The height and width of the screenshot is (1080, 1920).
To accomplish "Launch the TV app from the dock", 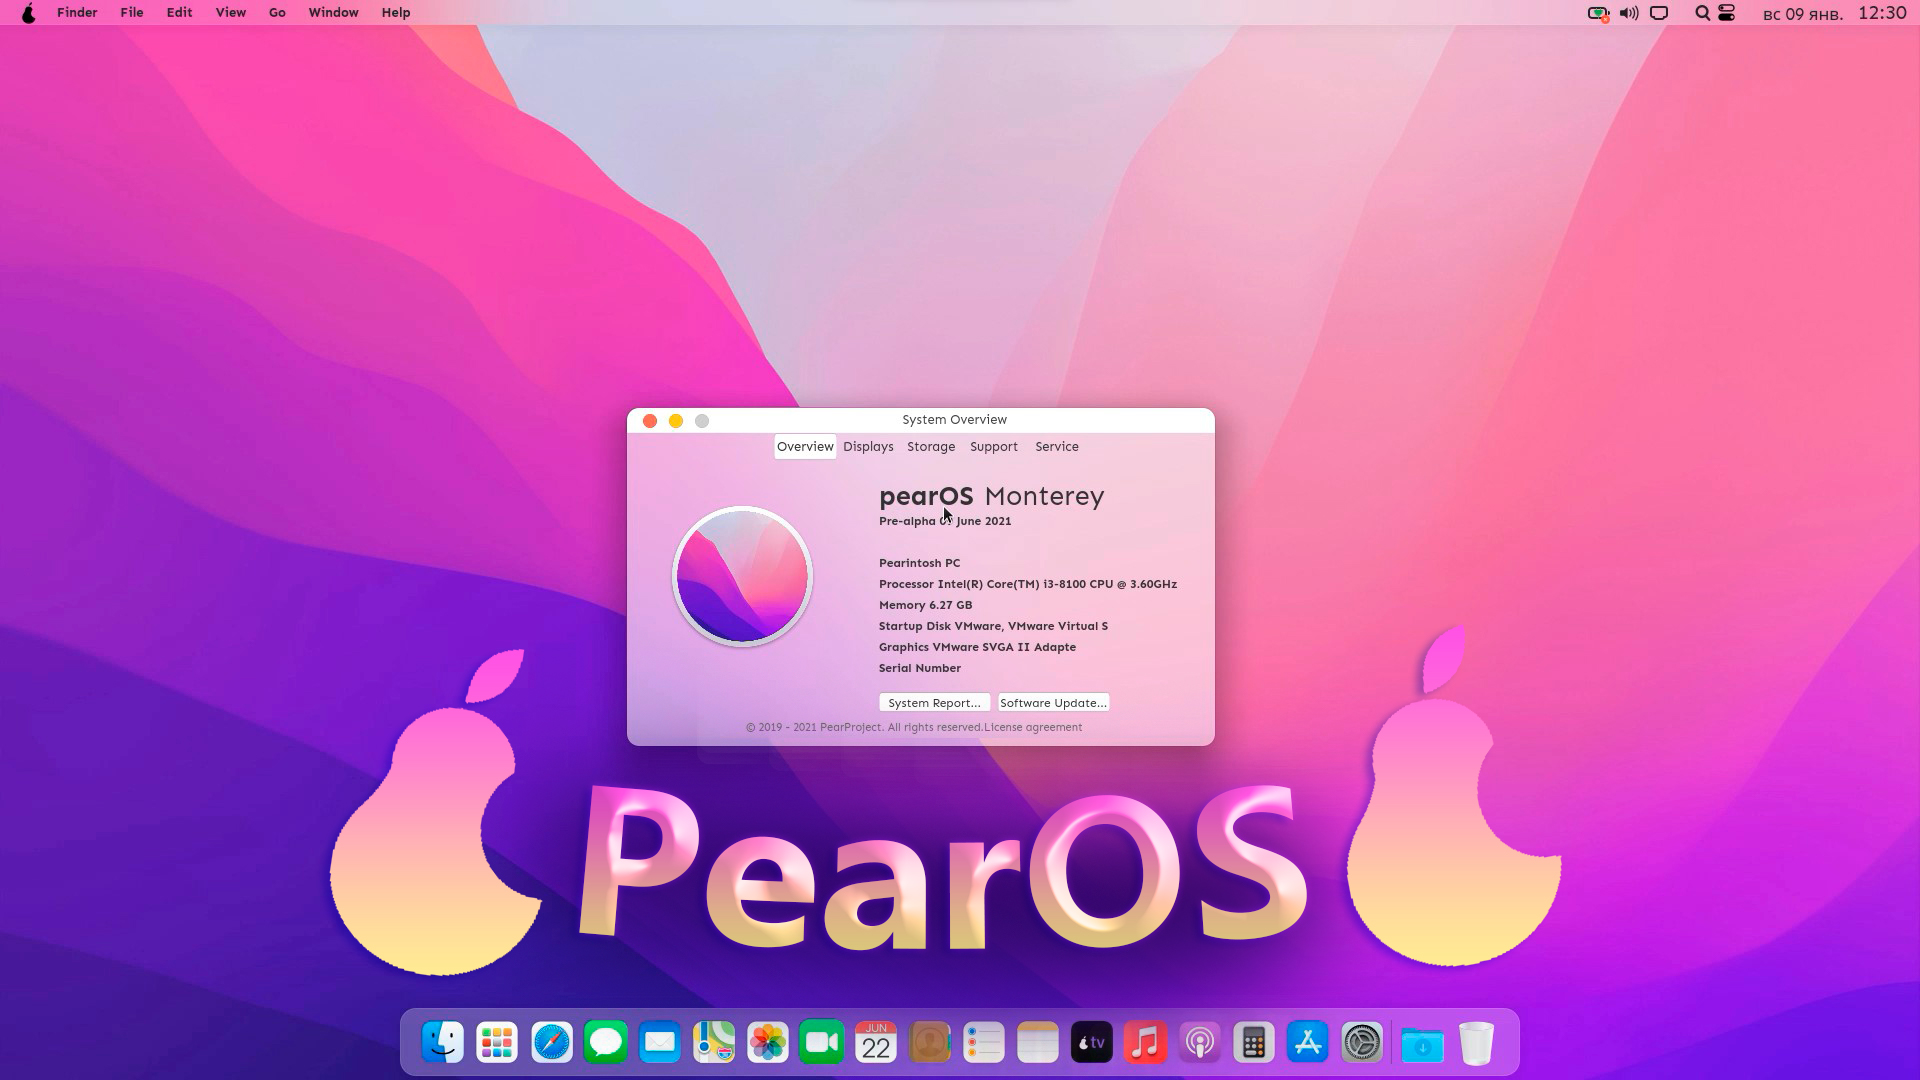I will 1091,1043.
